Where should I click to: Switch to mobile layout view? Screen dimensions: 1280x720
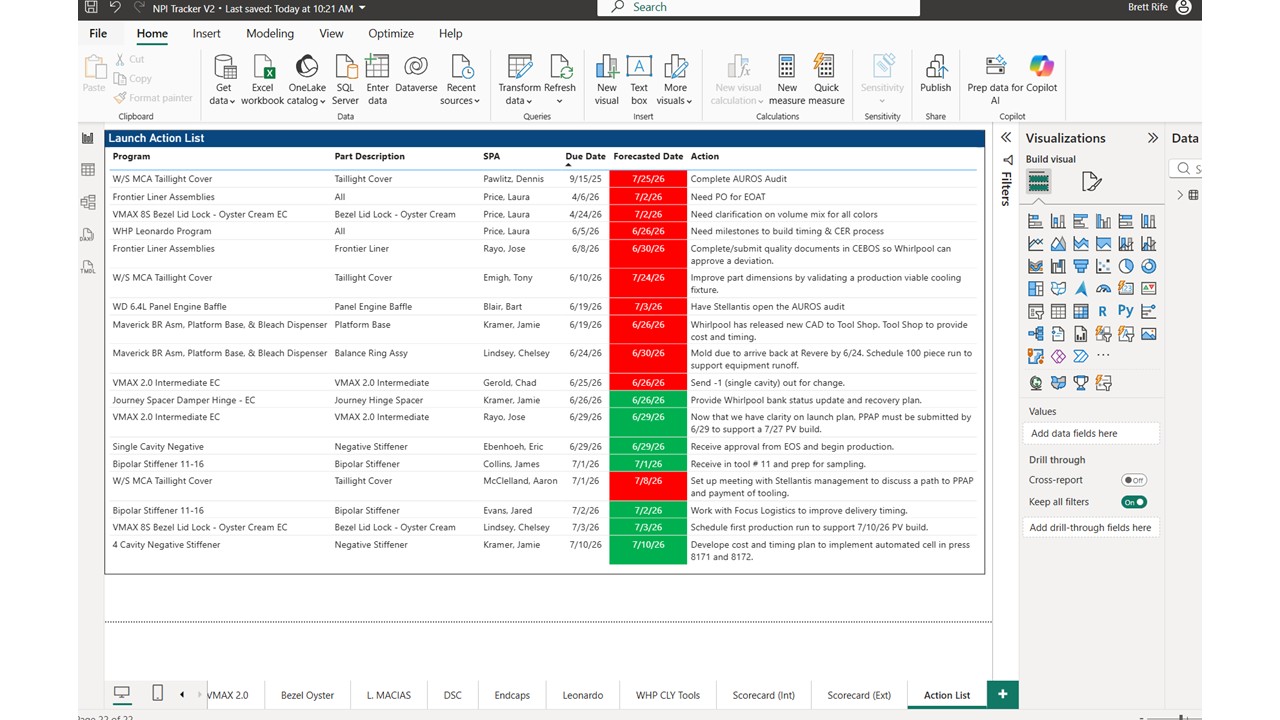click(157, 693)
